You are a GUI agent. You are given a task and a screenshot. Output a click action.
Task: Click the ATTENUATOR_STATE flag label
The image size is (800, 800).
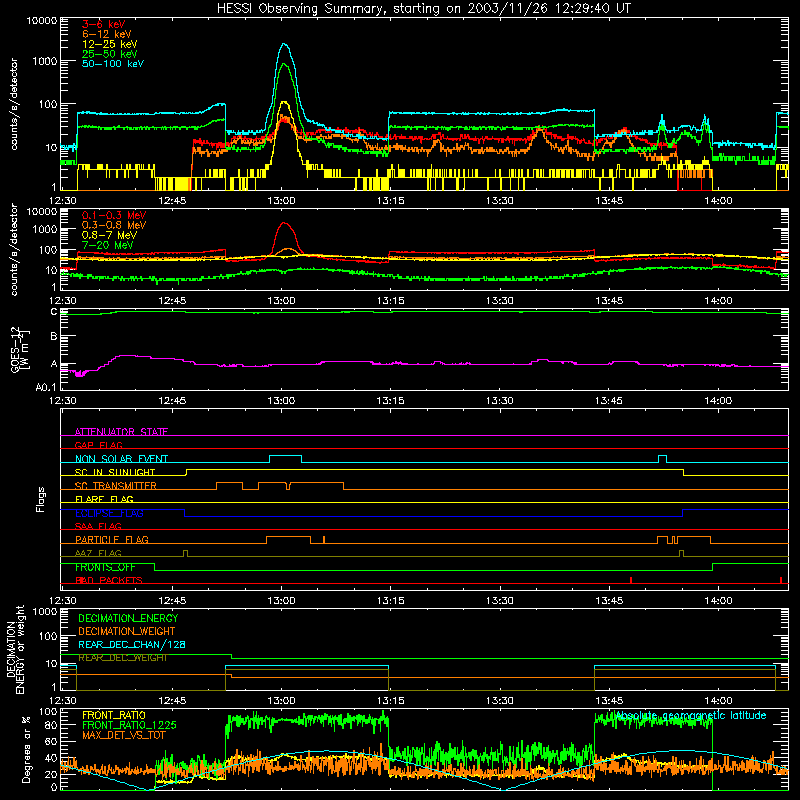tap(121, 432)
